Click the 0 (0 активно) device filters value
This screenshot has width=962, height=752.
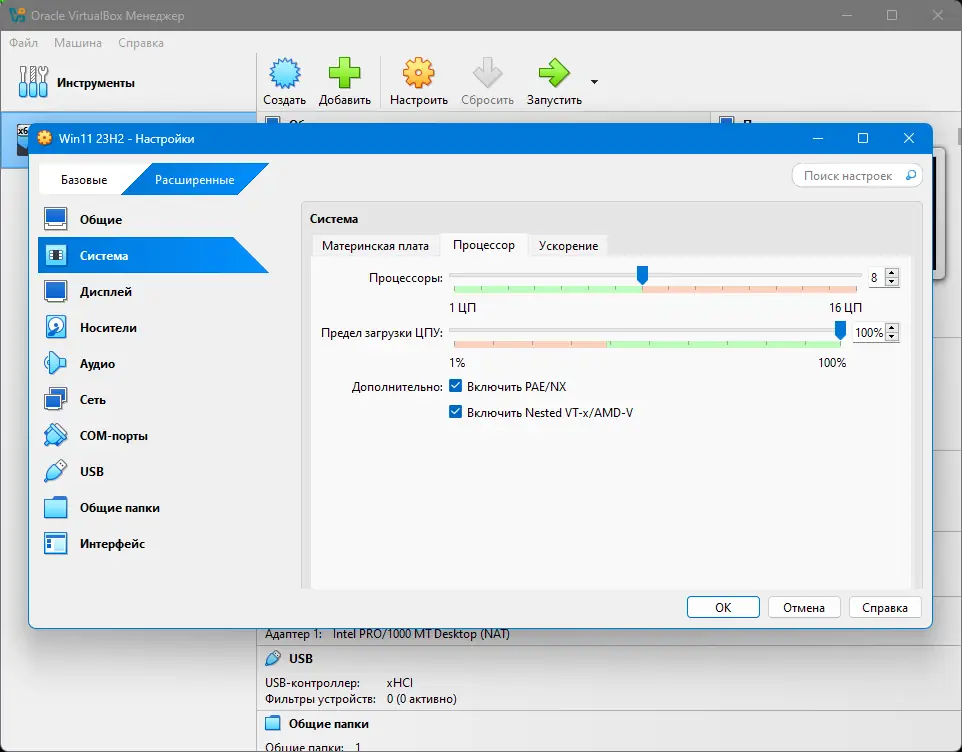421,699
